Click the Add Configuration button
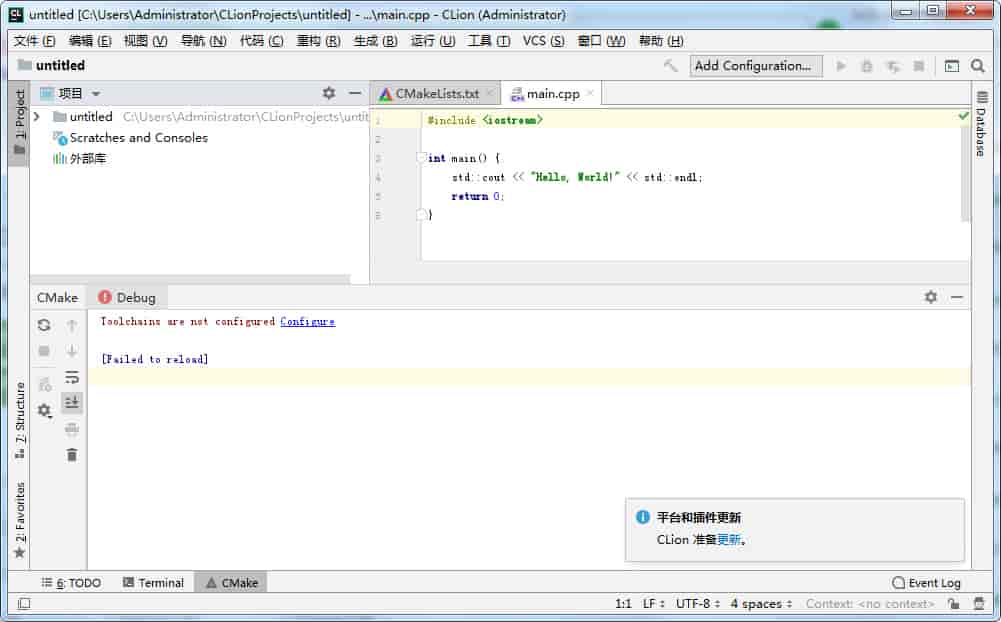The width and height of the screenshot is (1001, 622). pos(755,66)
